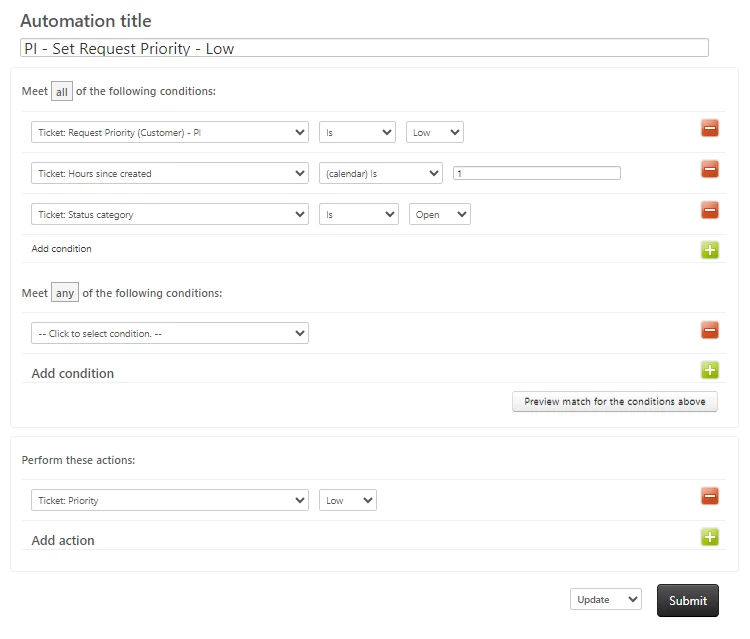Open the Low value dropdown in first condition
This screenshot has width=750, height=639.
coord(435,132)
